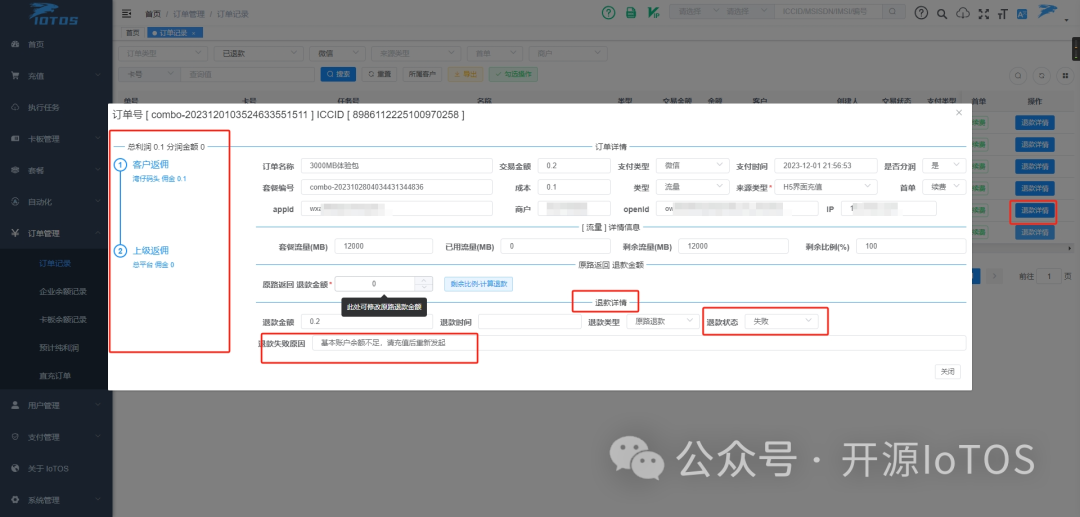Image resolution: width=1080 pixels, height=517 pixels.
Task: Open the black help circle icon
Action: [x=920, y=13]
